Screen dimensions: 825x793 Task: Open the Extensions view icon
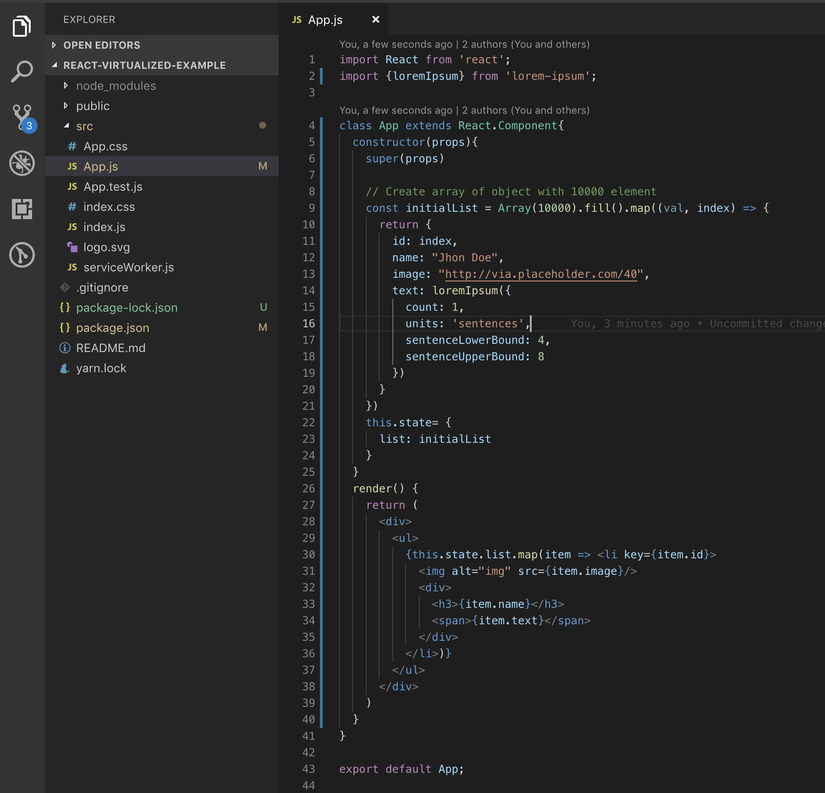[21, 208]
